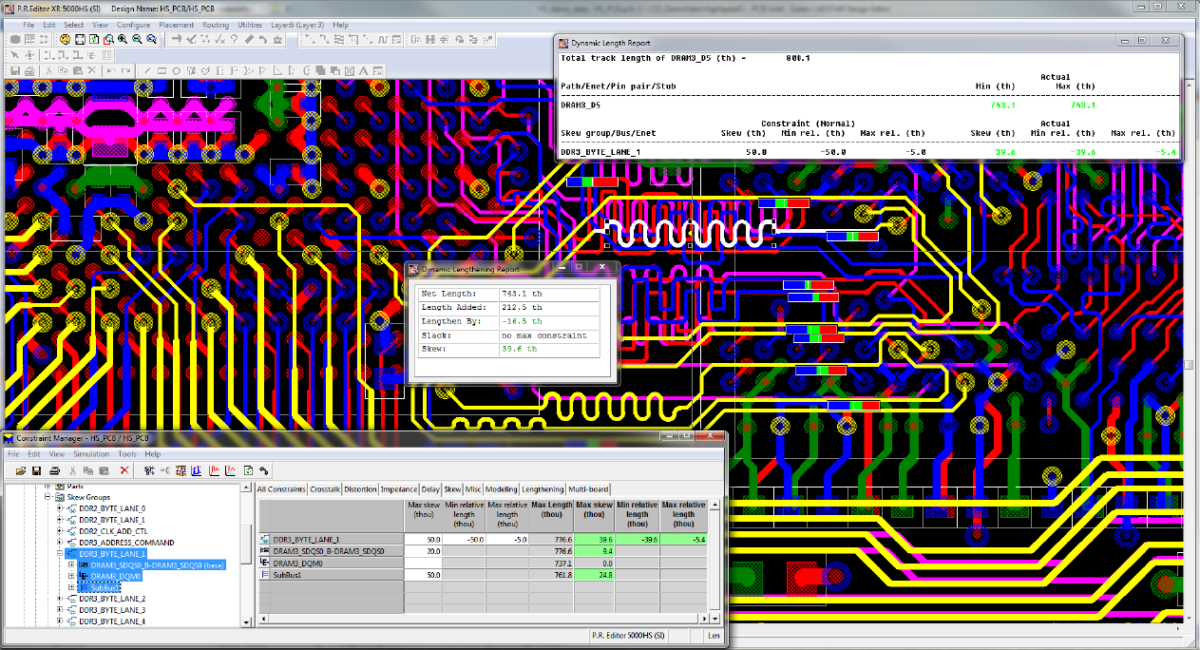Click the Print icon in Constraint Manager
Image resolution: width=1200 pixels, height=650 pixels.
click(54, 470)
